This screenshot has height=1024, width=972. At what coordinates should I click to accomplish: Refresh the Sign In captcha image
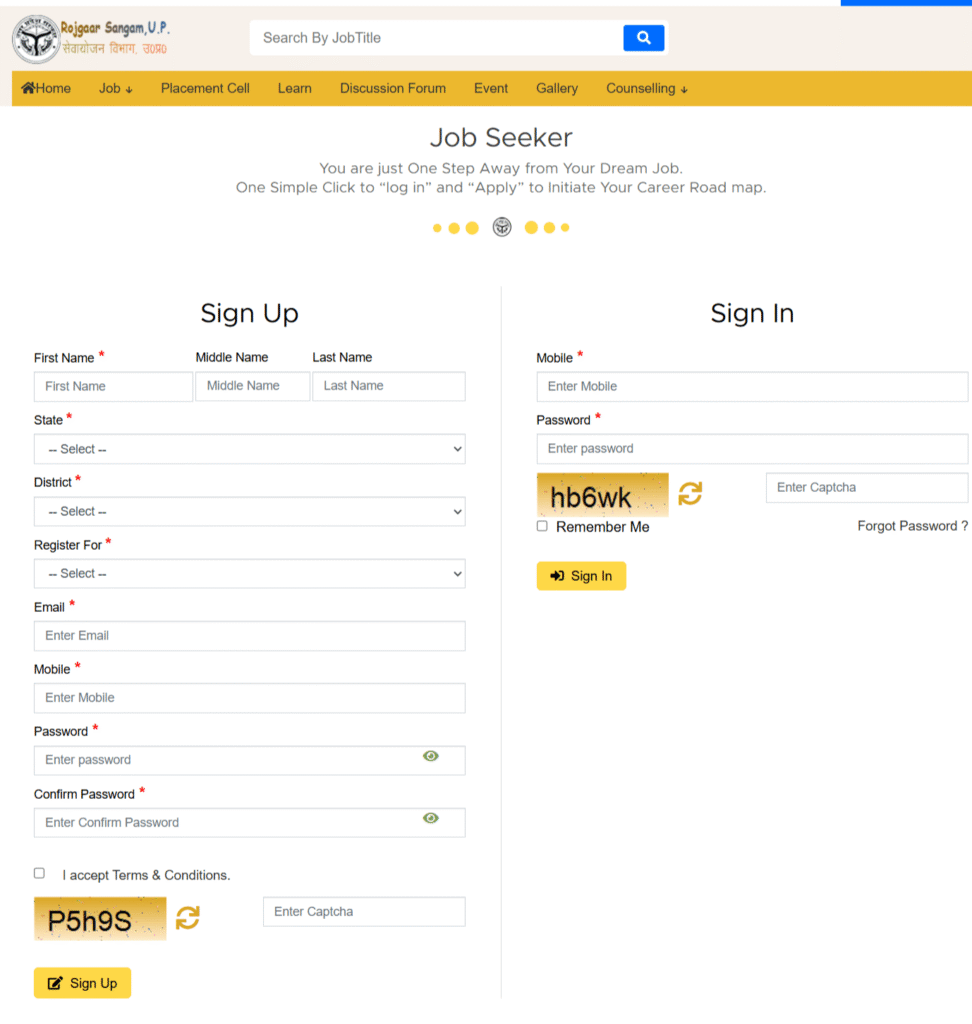690,493
